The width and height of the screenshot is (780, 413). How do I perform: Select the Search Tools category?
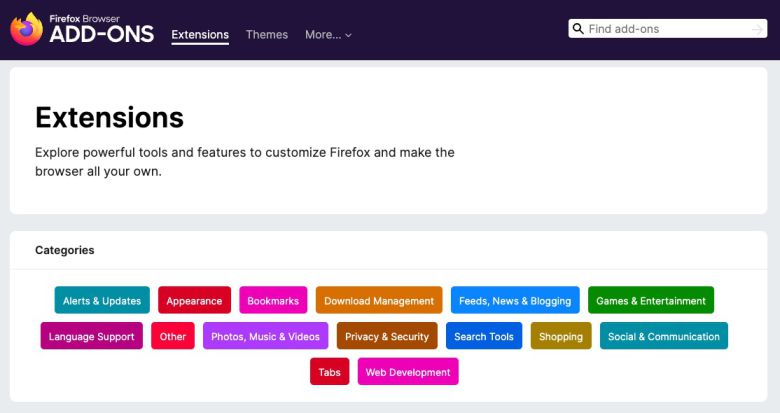pos(484,337)
